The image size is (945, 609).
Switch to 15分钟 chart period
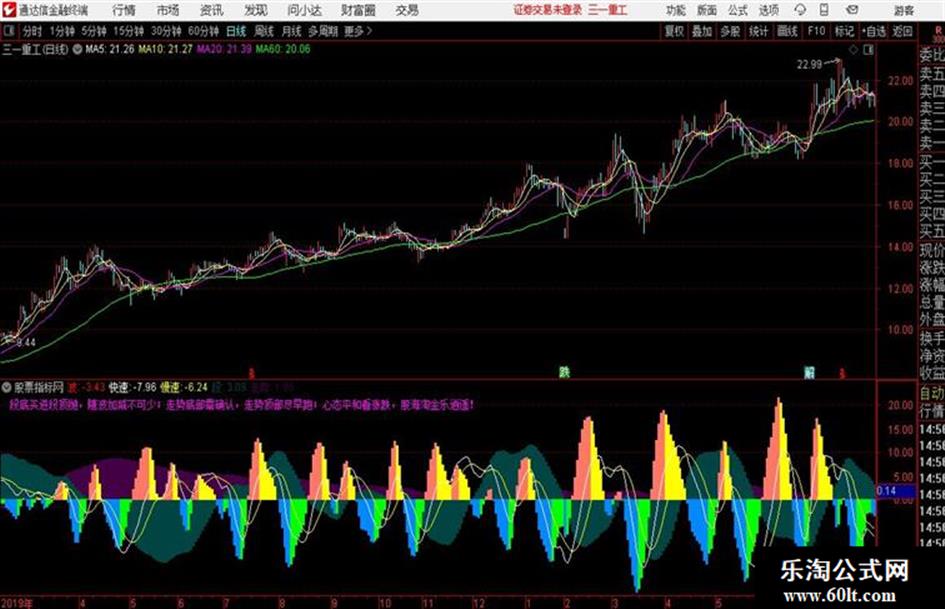[129, 31]
